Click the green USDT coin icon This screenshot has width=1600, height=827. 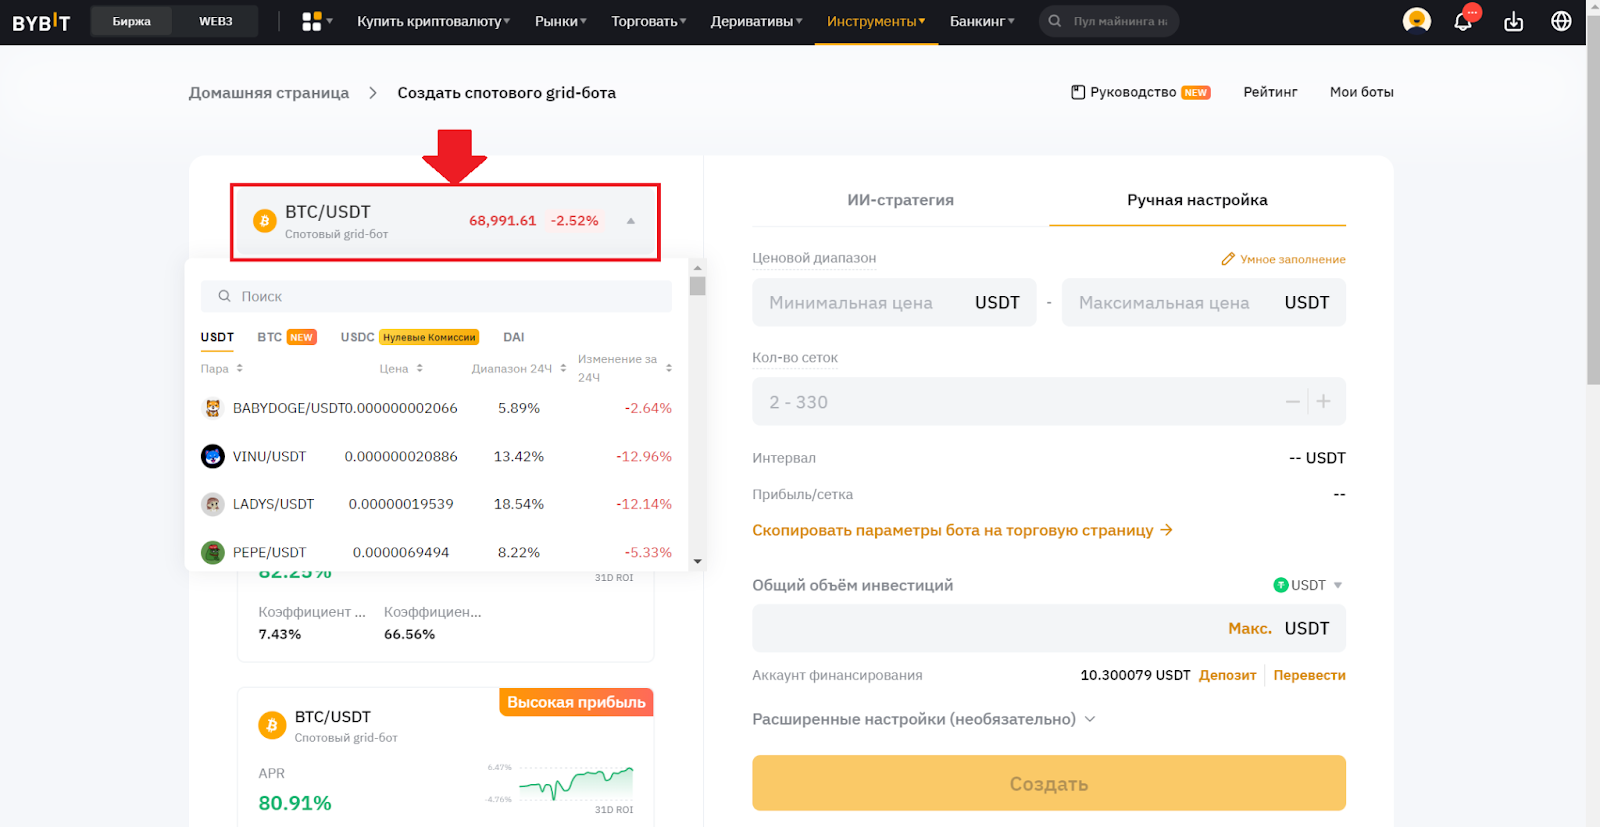pyautogui.click(x=1281, y=585)
